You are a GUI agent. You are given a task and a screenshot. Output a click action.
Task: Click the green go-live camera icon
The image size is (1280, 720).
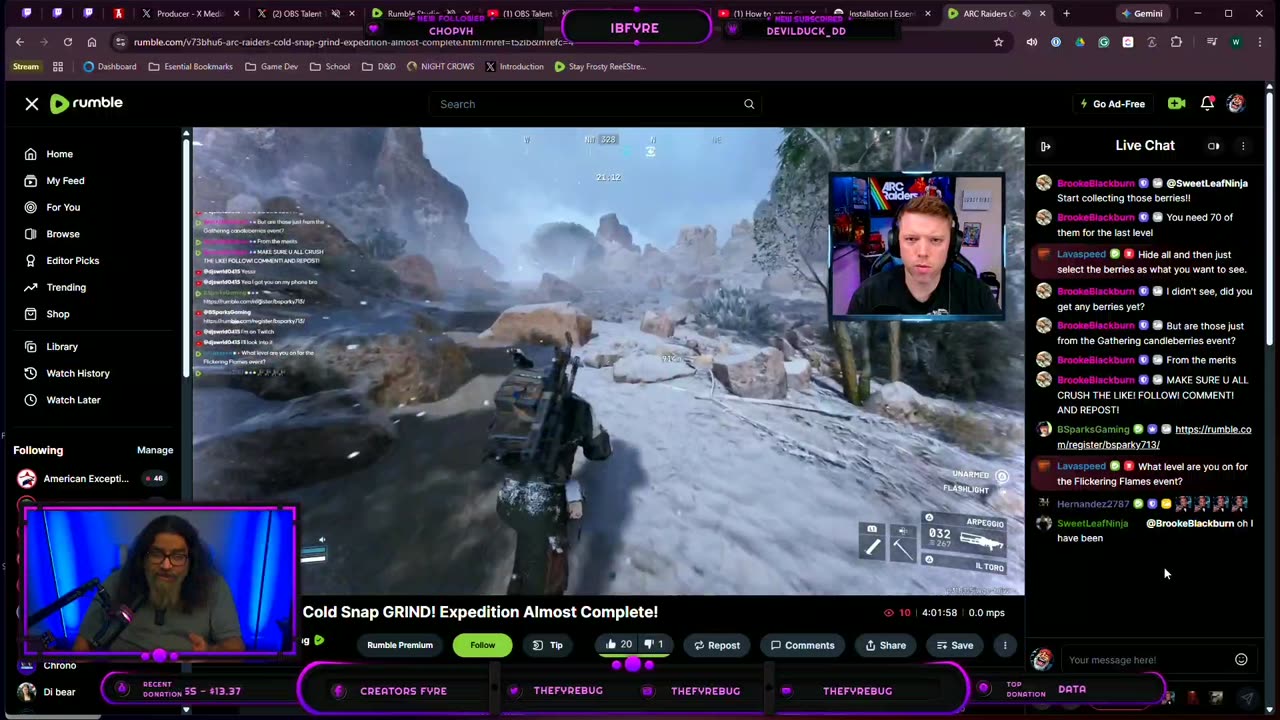tap(1176, 103)
